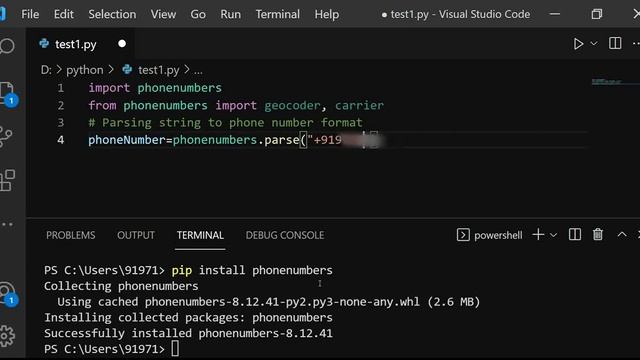Open editor More Actions ellipsis
The image size is (640, 360).
pos(636,43)
